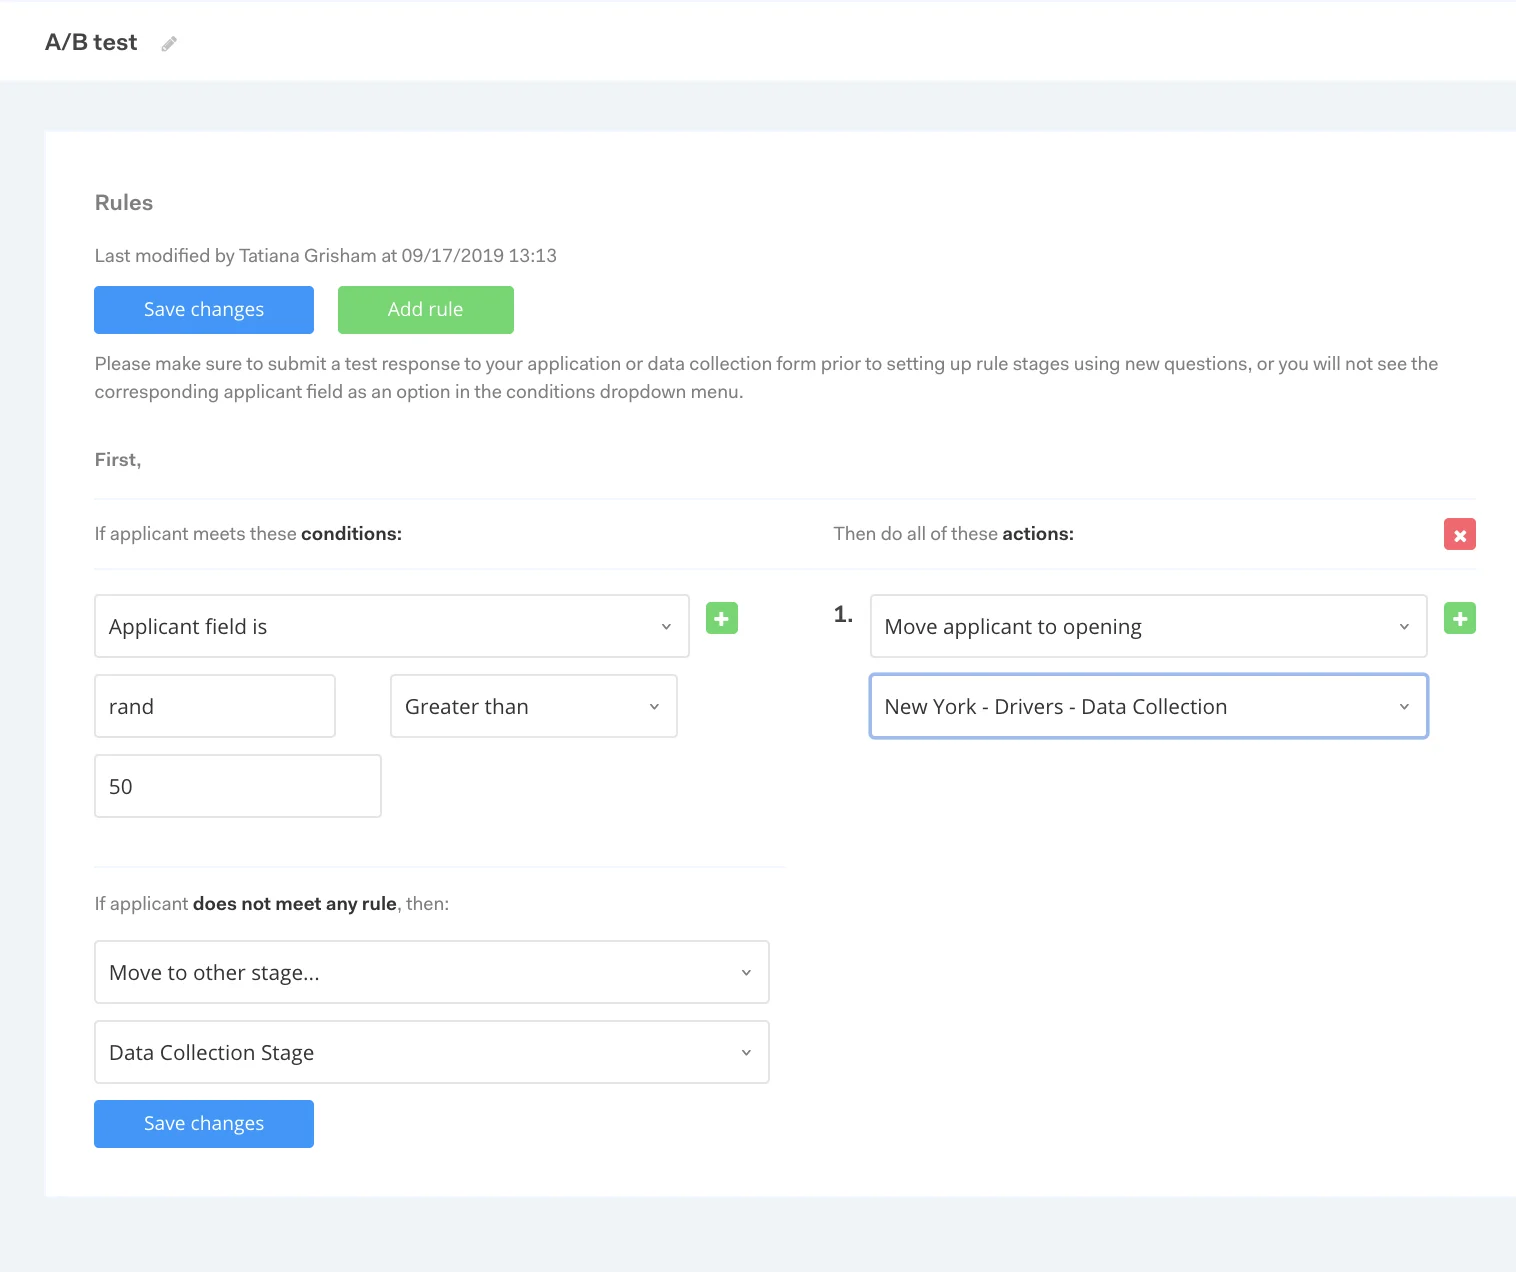The width and height of the screenshot is (1516, 1272).
Task: Focus the value input containing 50
Action: pyautogui.click(x=238, y=786)
